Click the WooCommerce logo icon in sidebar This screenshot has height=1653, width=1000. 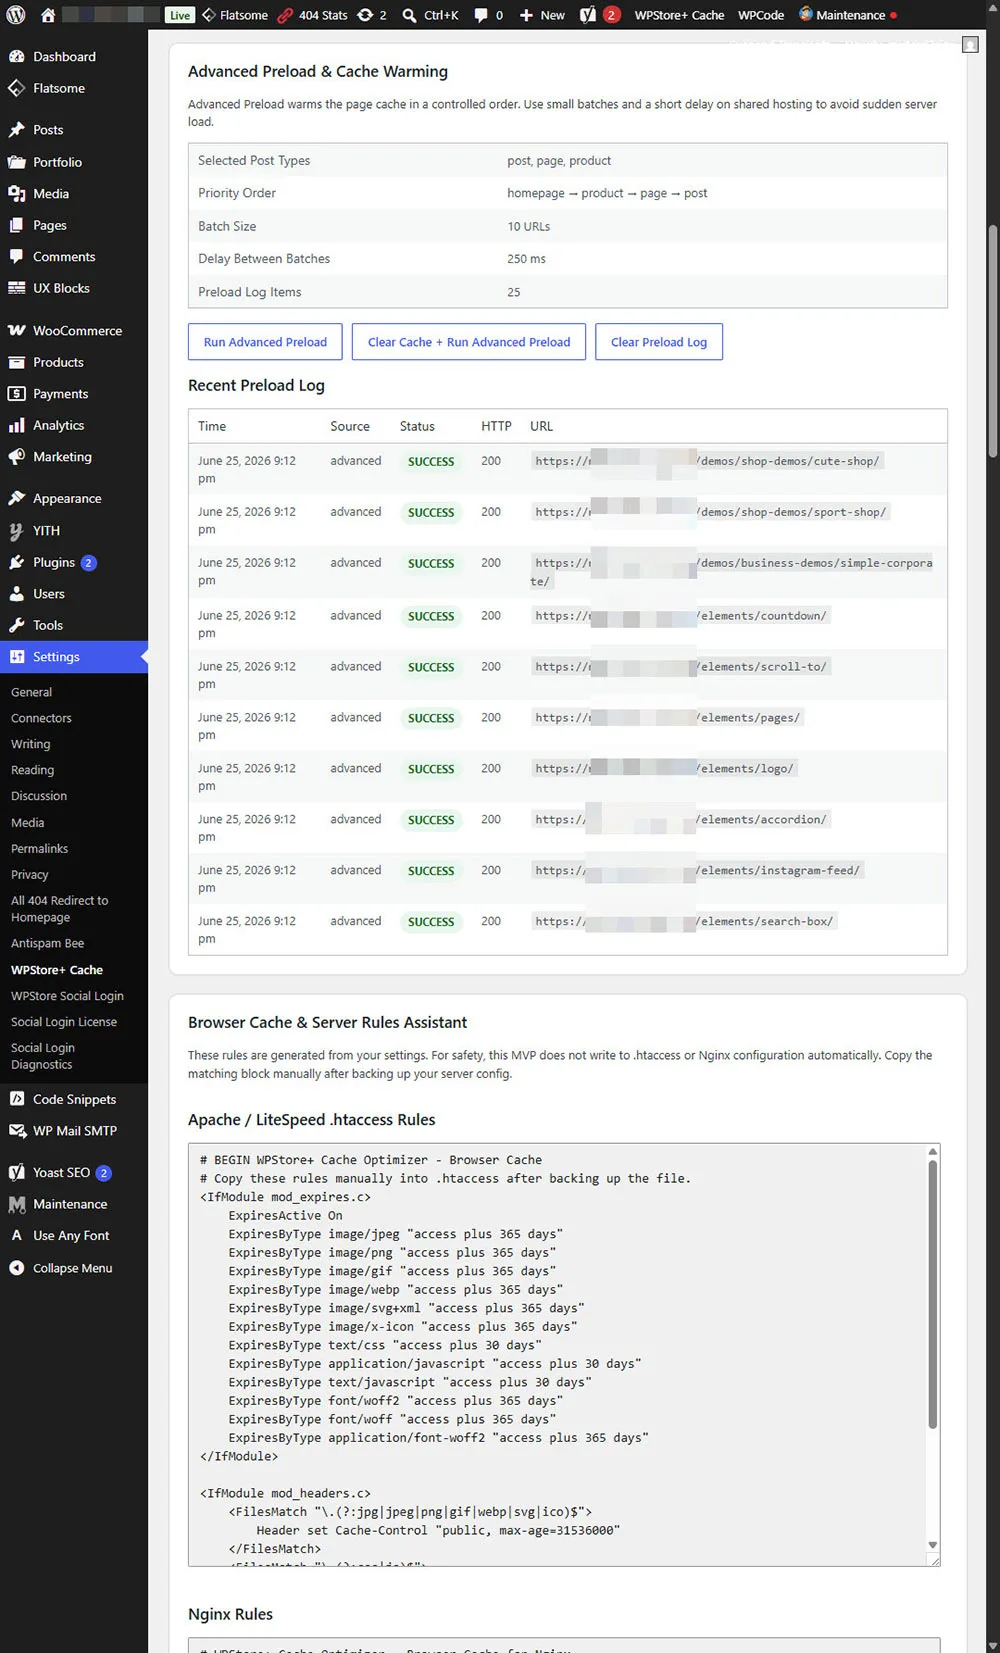pos(16,331)
